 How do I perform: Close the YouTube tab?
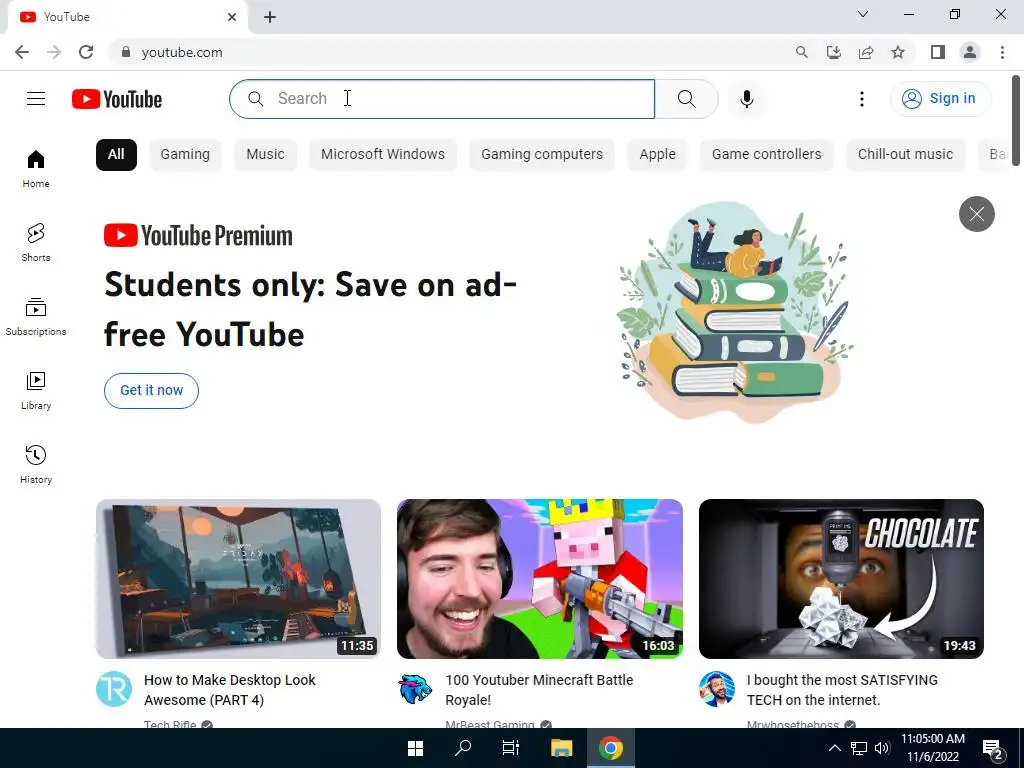point(232,17)
